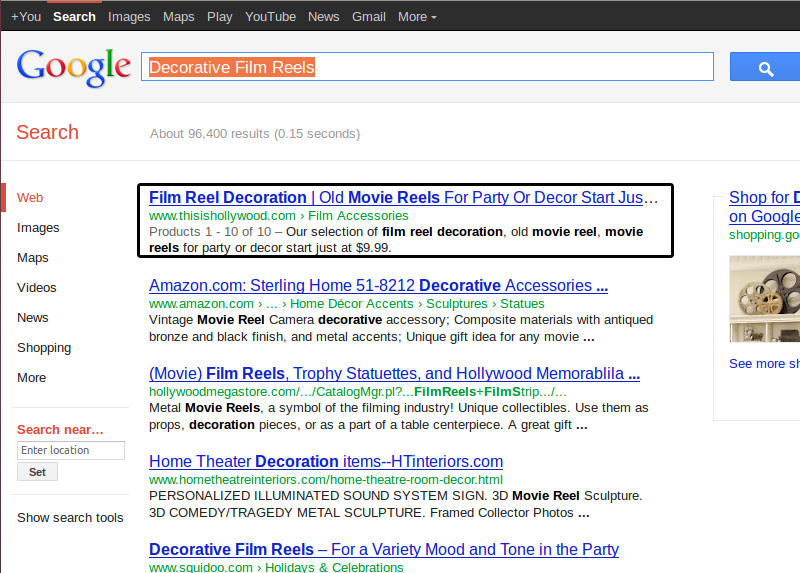Switch to News results in sidebar
The image size is (800, 573).
(33, 318)
